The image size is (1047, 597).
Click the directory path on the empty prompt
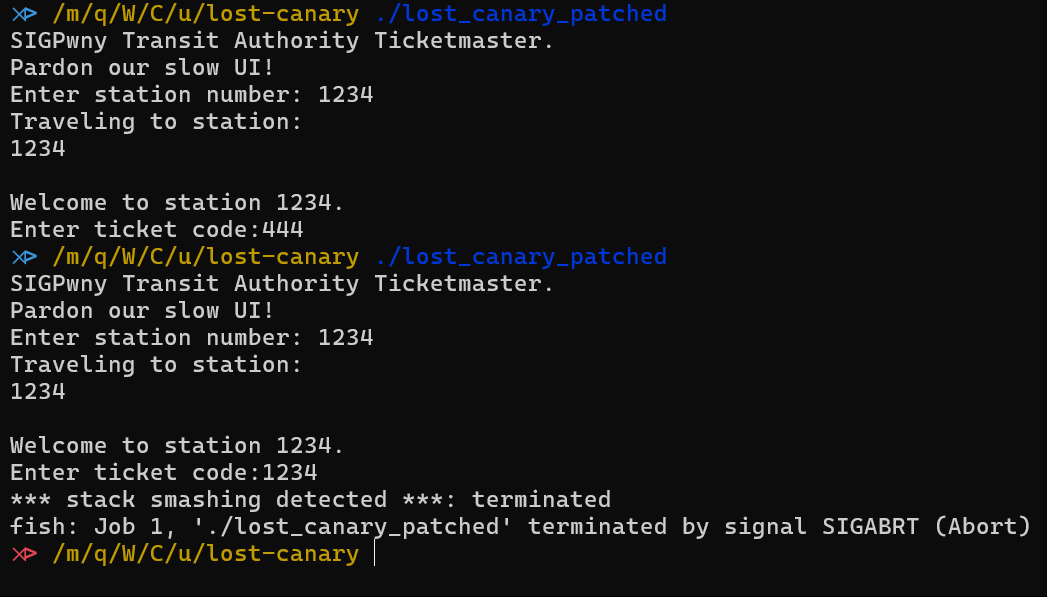(205, 554)
